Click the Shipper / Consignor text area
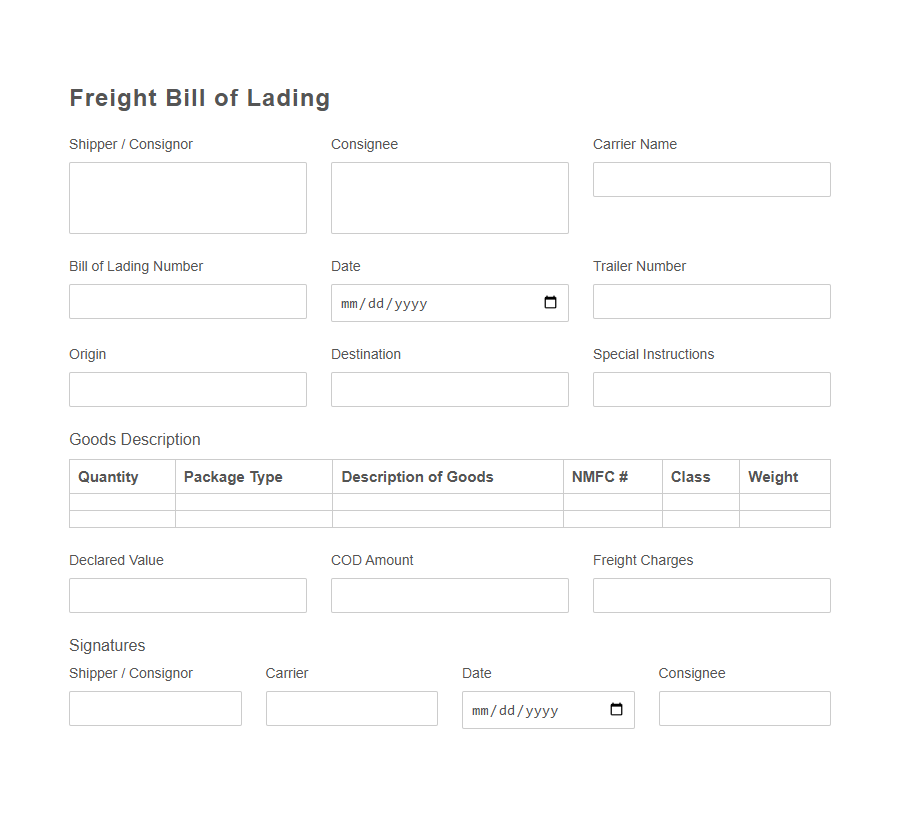 tap(187, 197)
